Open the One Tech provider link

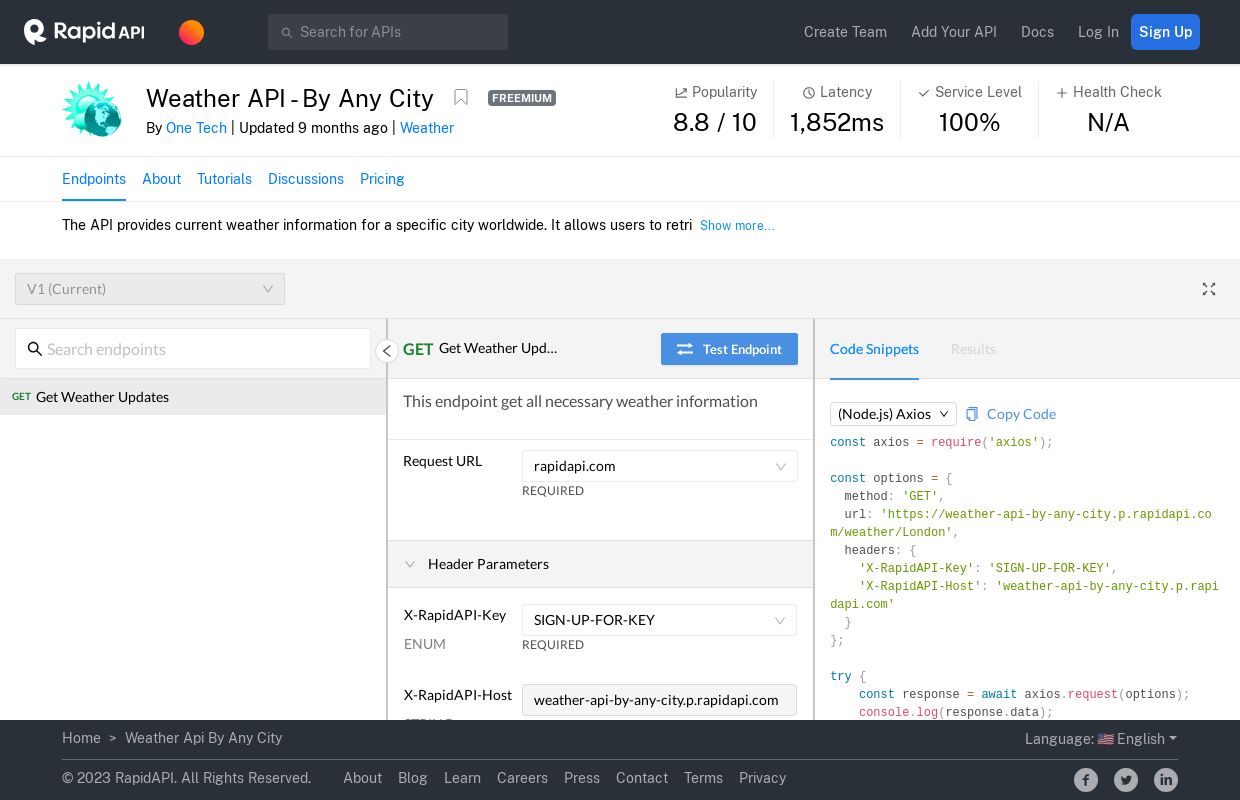[x=196, y=128]
